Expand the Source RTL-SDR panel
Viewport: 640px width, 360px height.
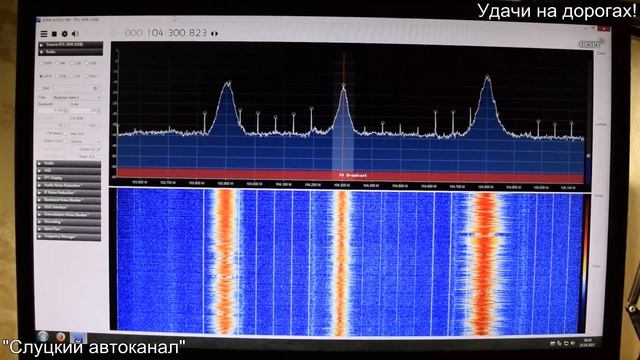(x=70, y=44)
